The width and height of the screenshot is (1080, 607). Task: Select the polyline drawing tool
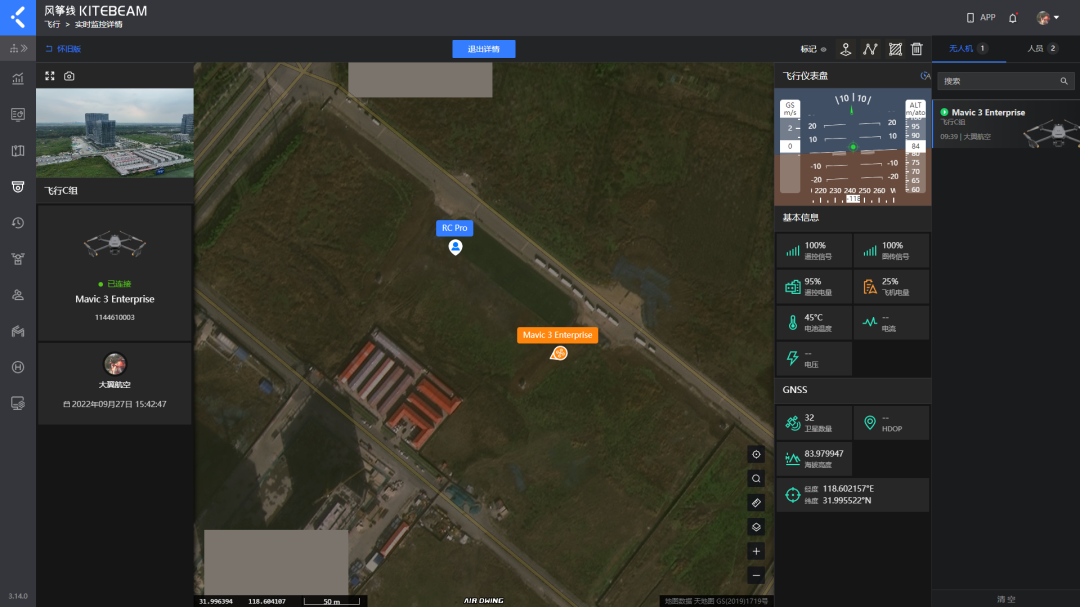point(870,49)
